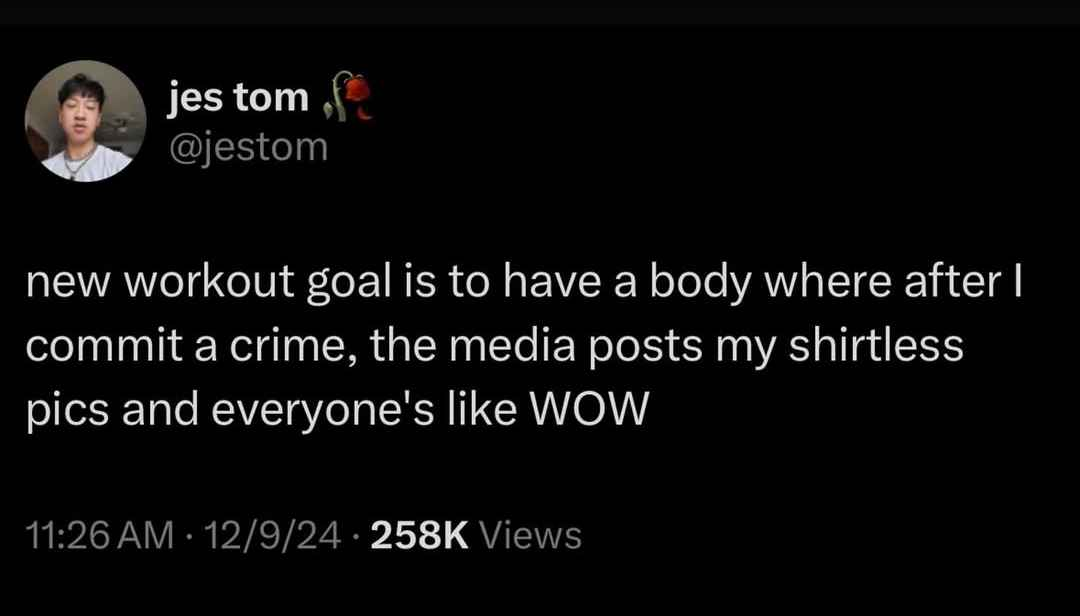
Task: Click the 12/9/24 date
Action: click(273, 535)
